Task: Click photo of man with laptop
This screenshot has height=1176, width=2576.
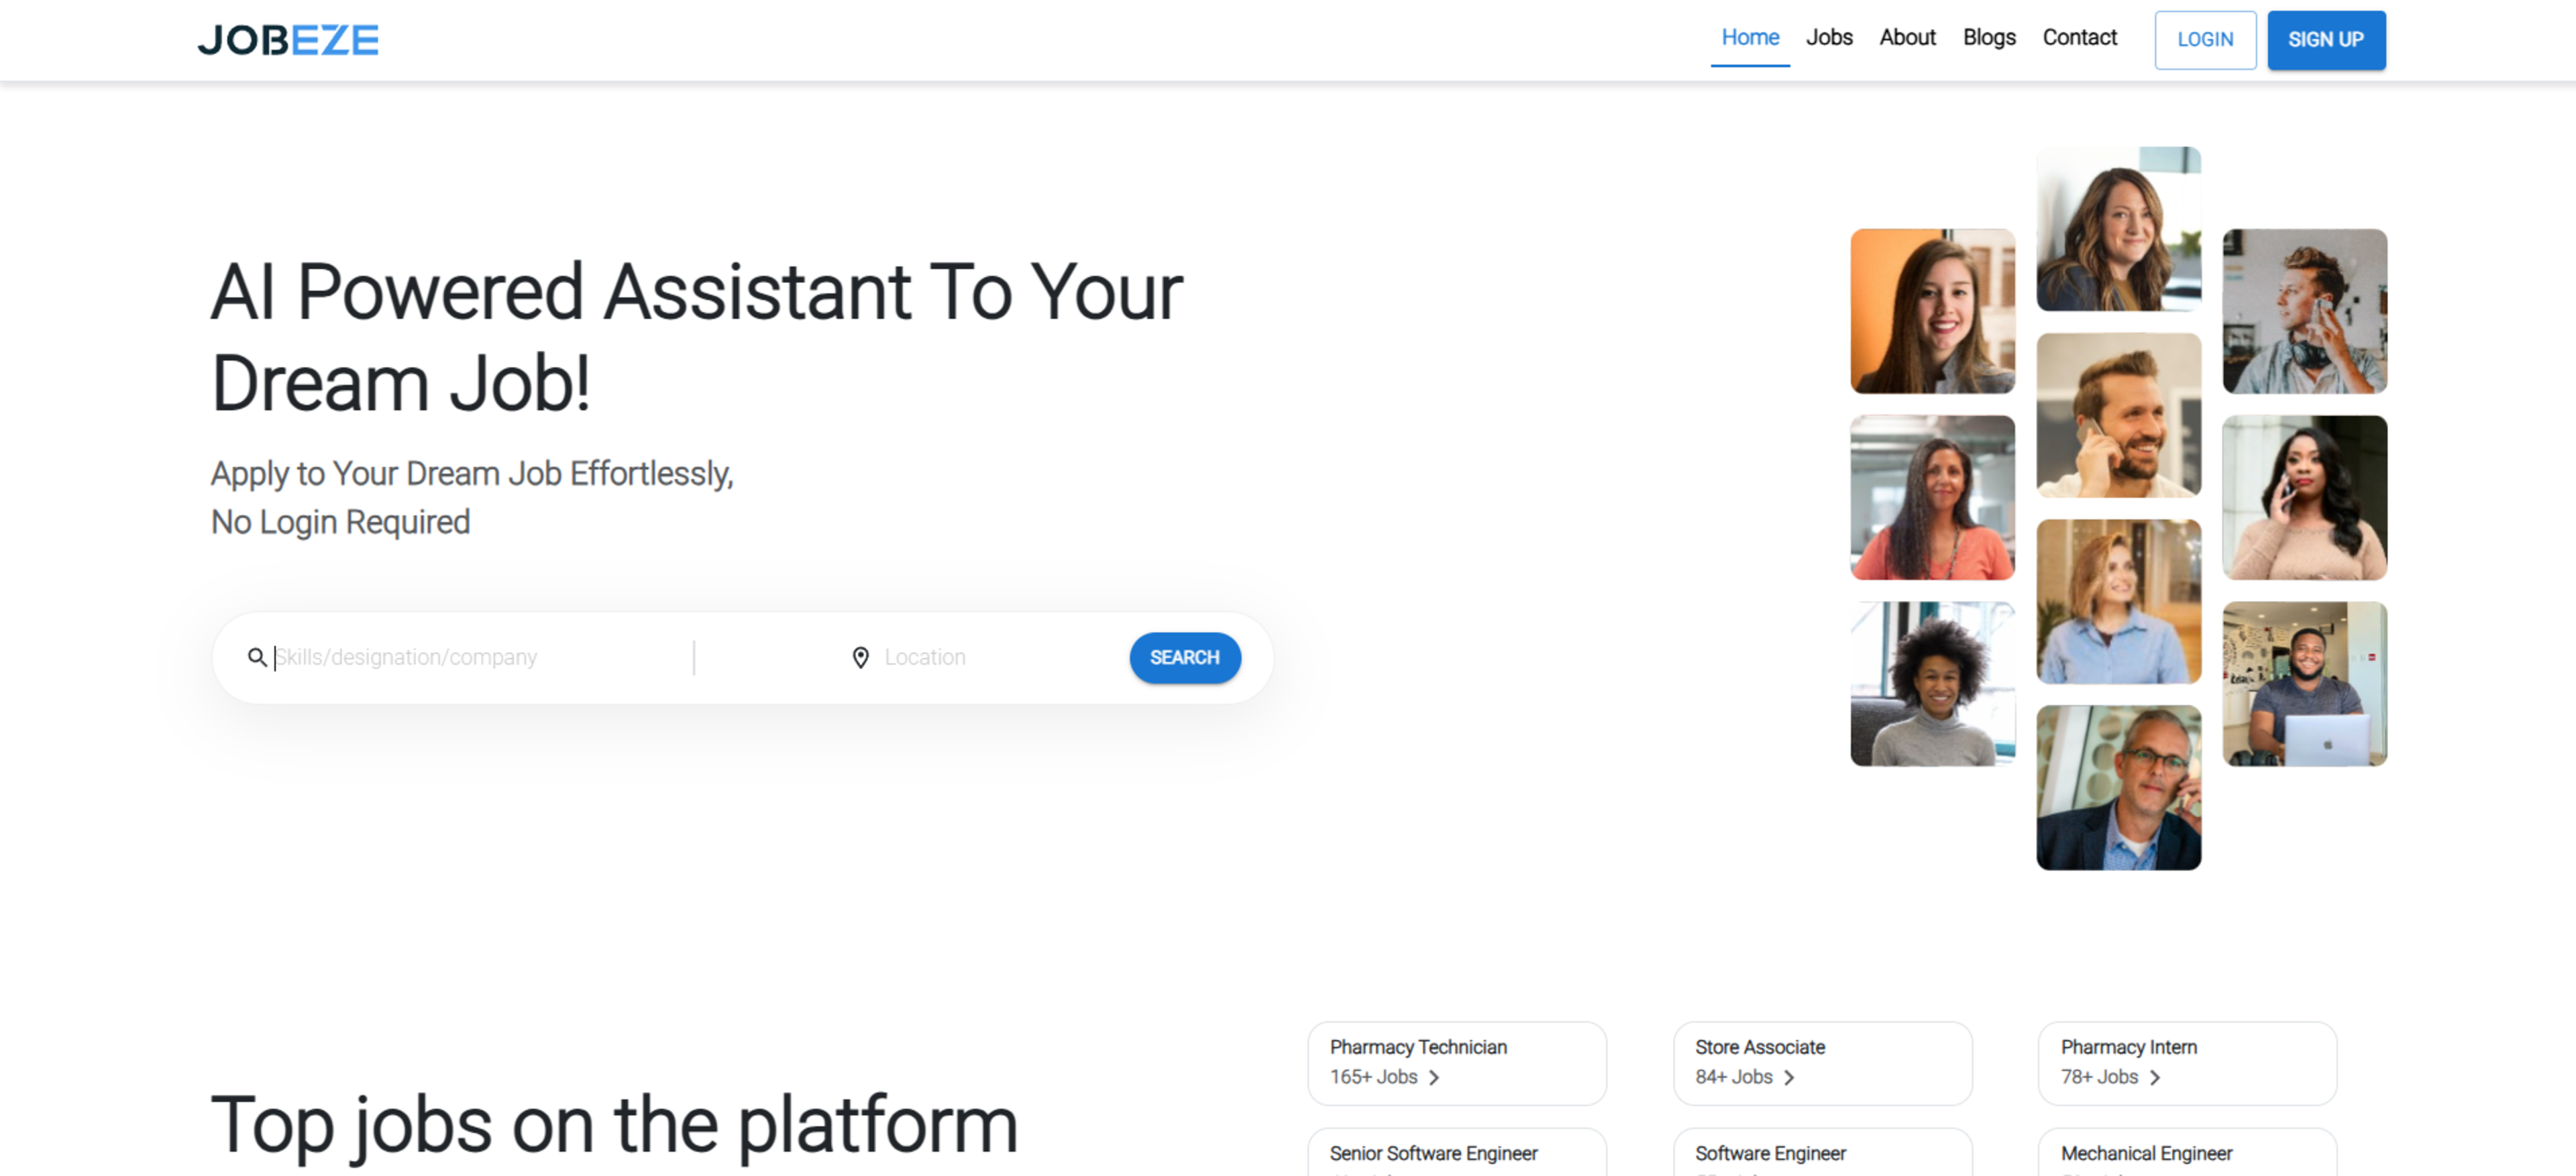Action: point(2304,684)
